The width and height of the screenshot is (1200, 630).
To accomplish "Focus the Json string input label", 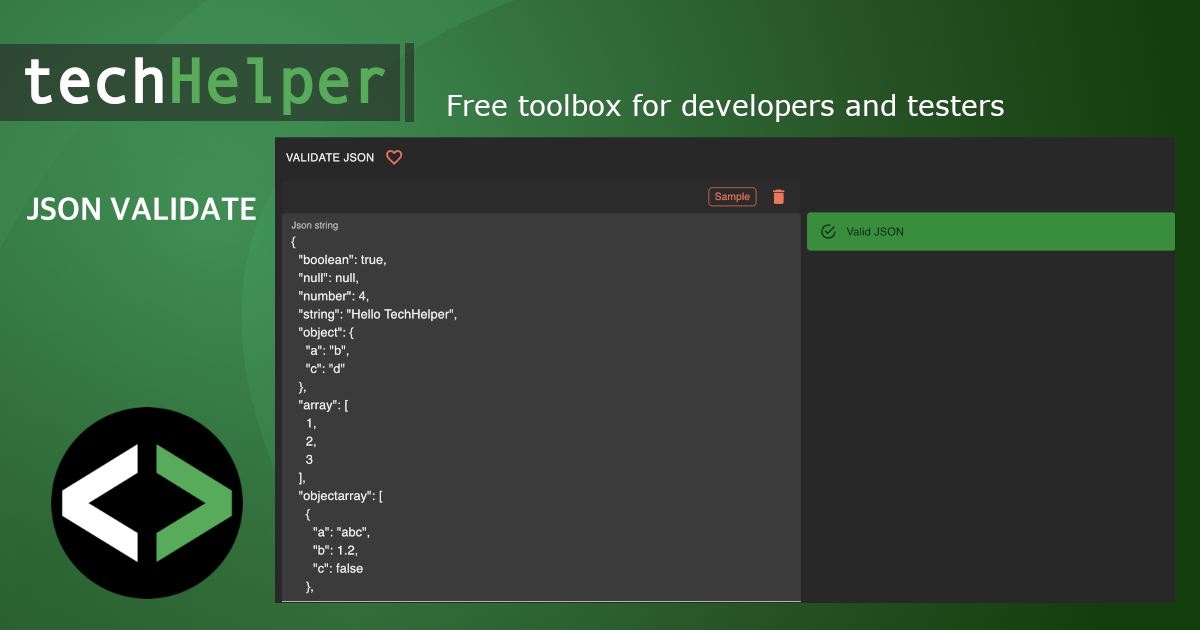I will [x=315, y=226].
